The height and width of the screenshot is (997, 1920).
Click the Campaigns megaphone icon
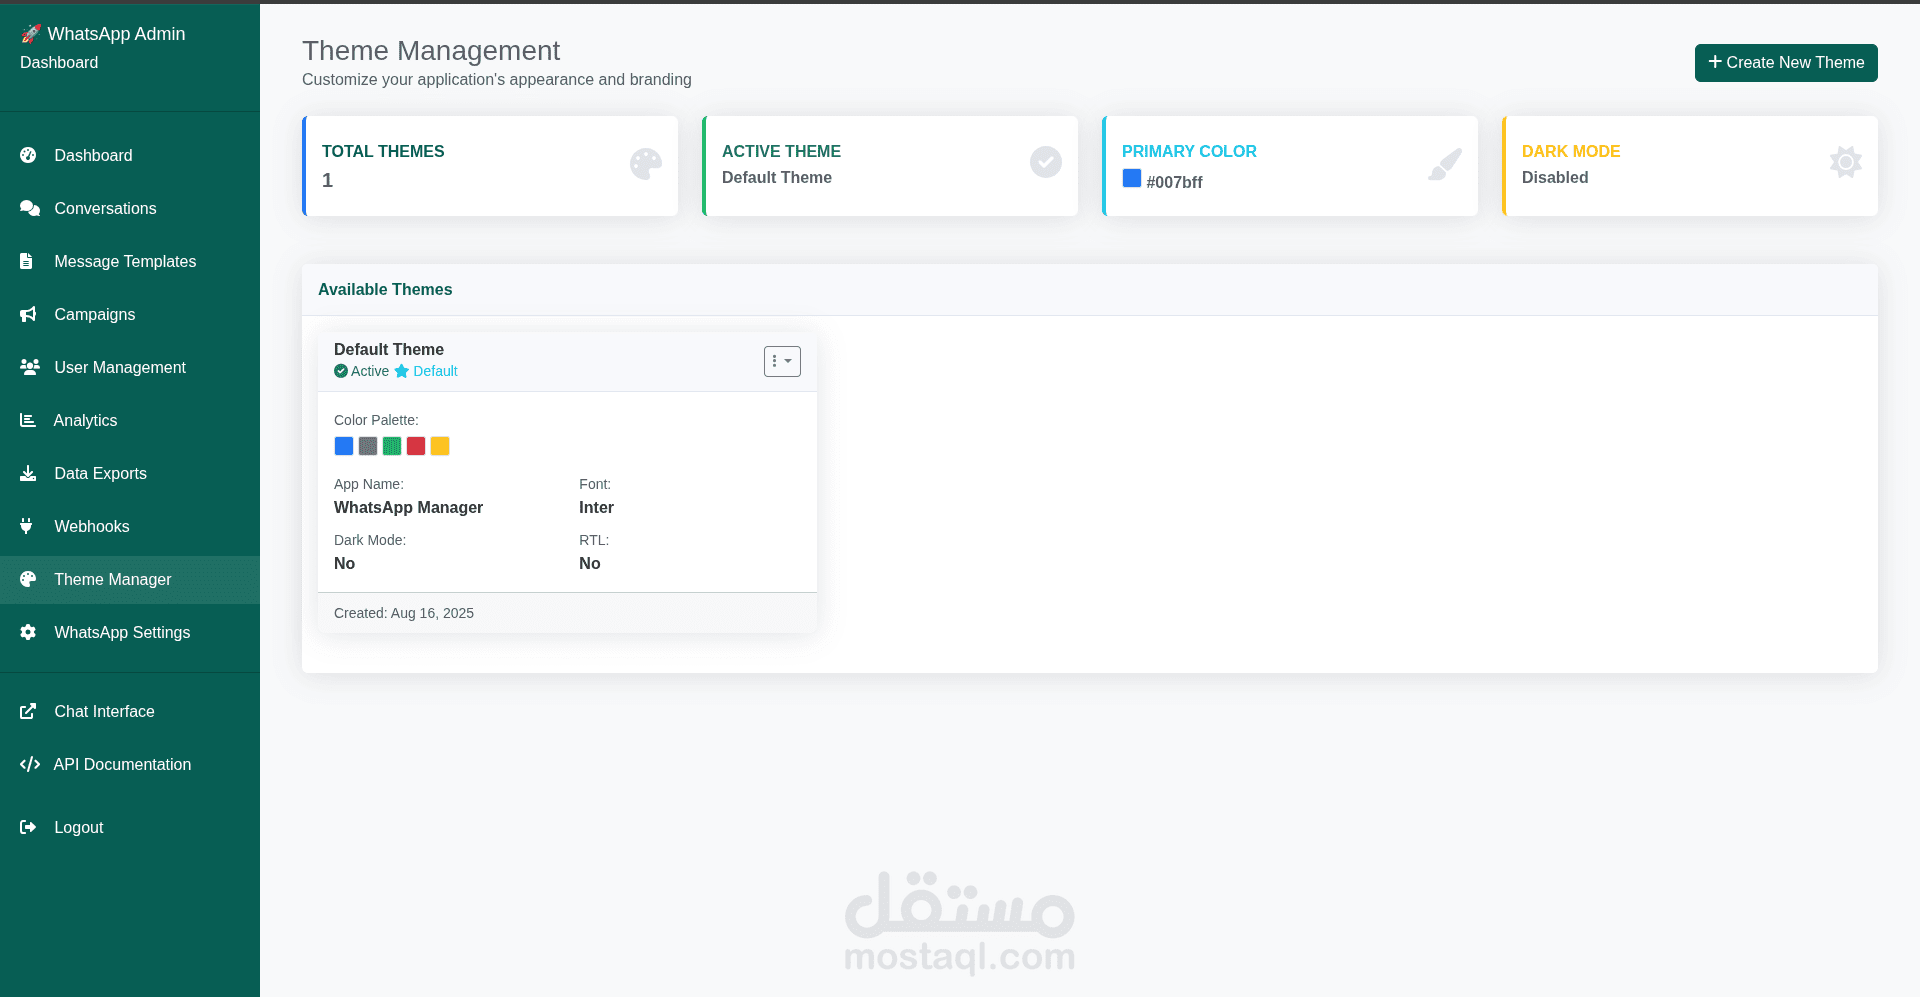tap(28, 314)
